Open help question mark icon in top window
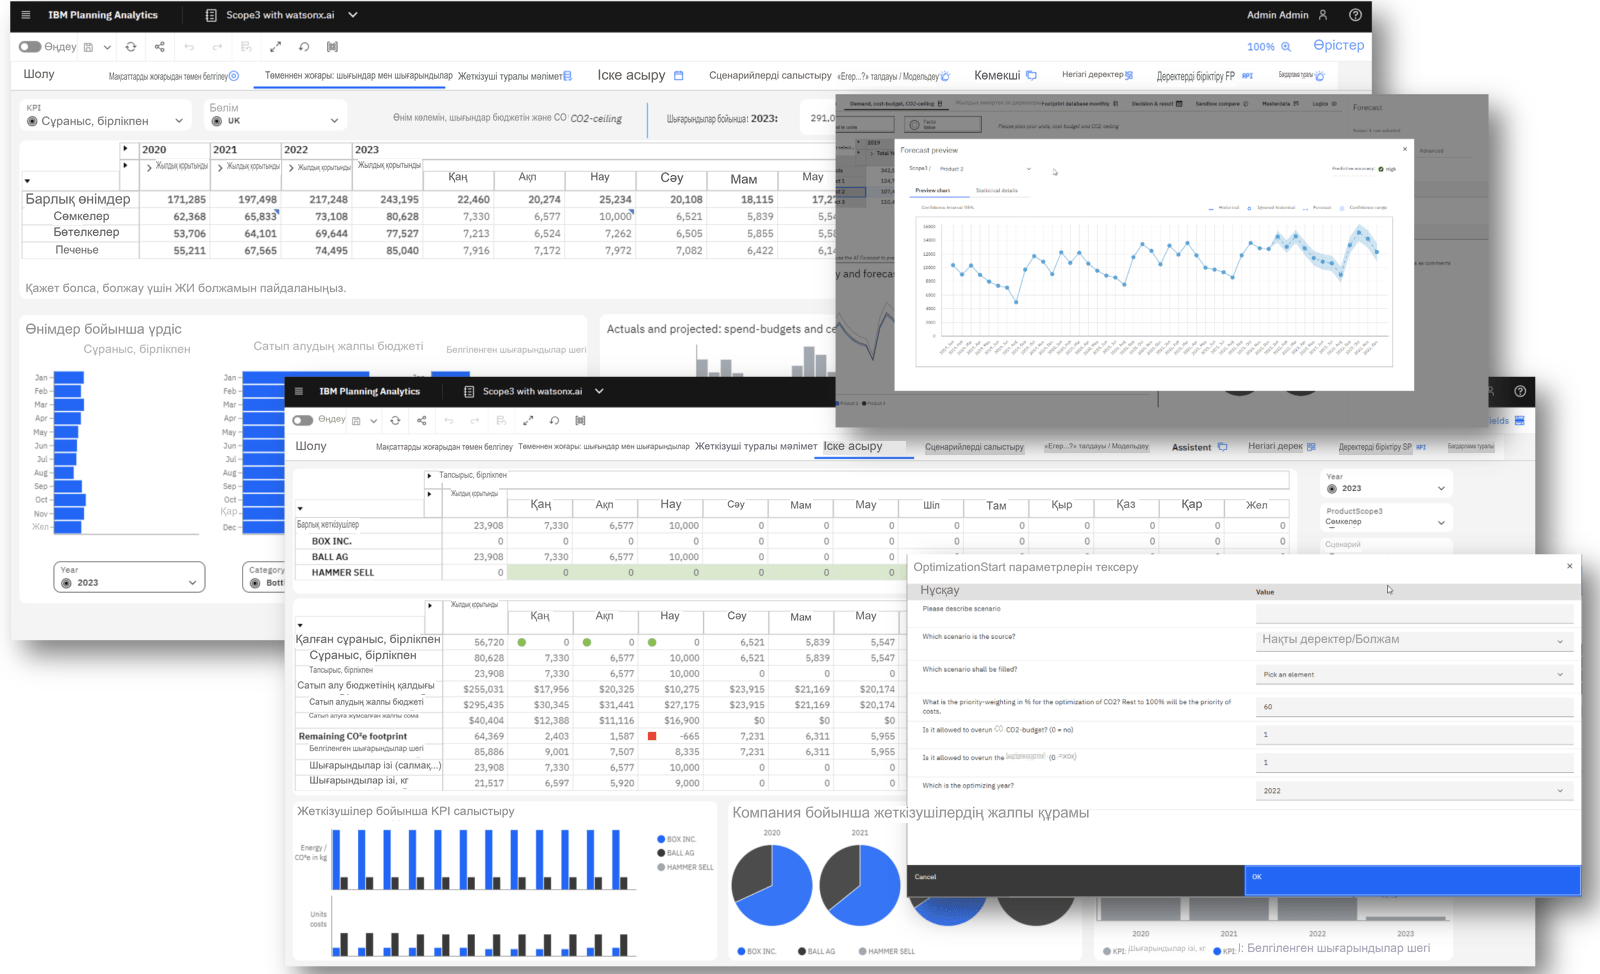This screenshot has height=974, width=1600. 1355,15
